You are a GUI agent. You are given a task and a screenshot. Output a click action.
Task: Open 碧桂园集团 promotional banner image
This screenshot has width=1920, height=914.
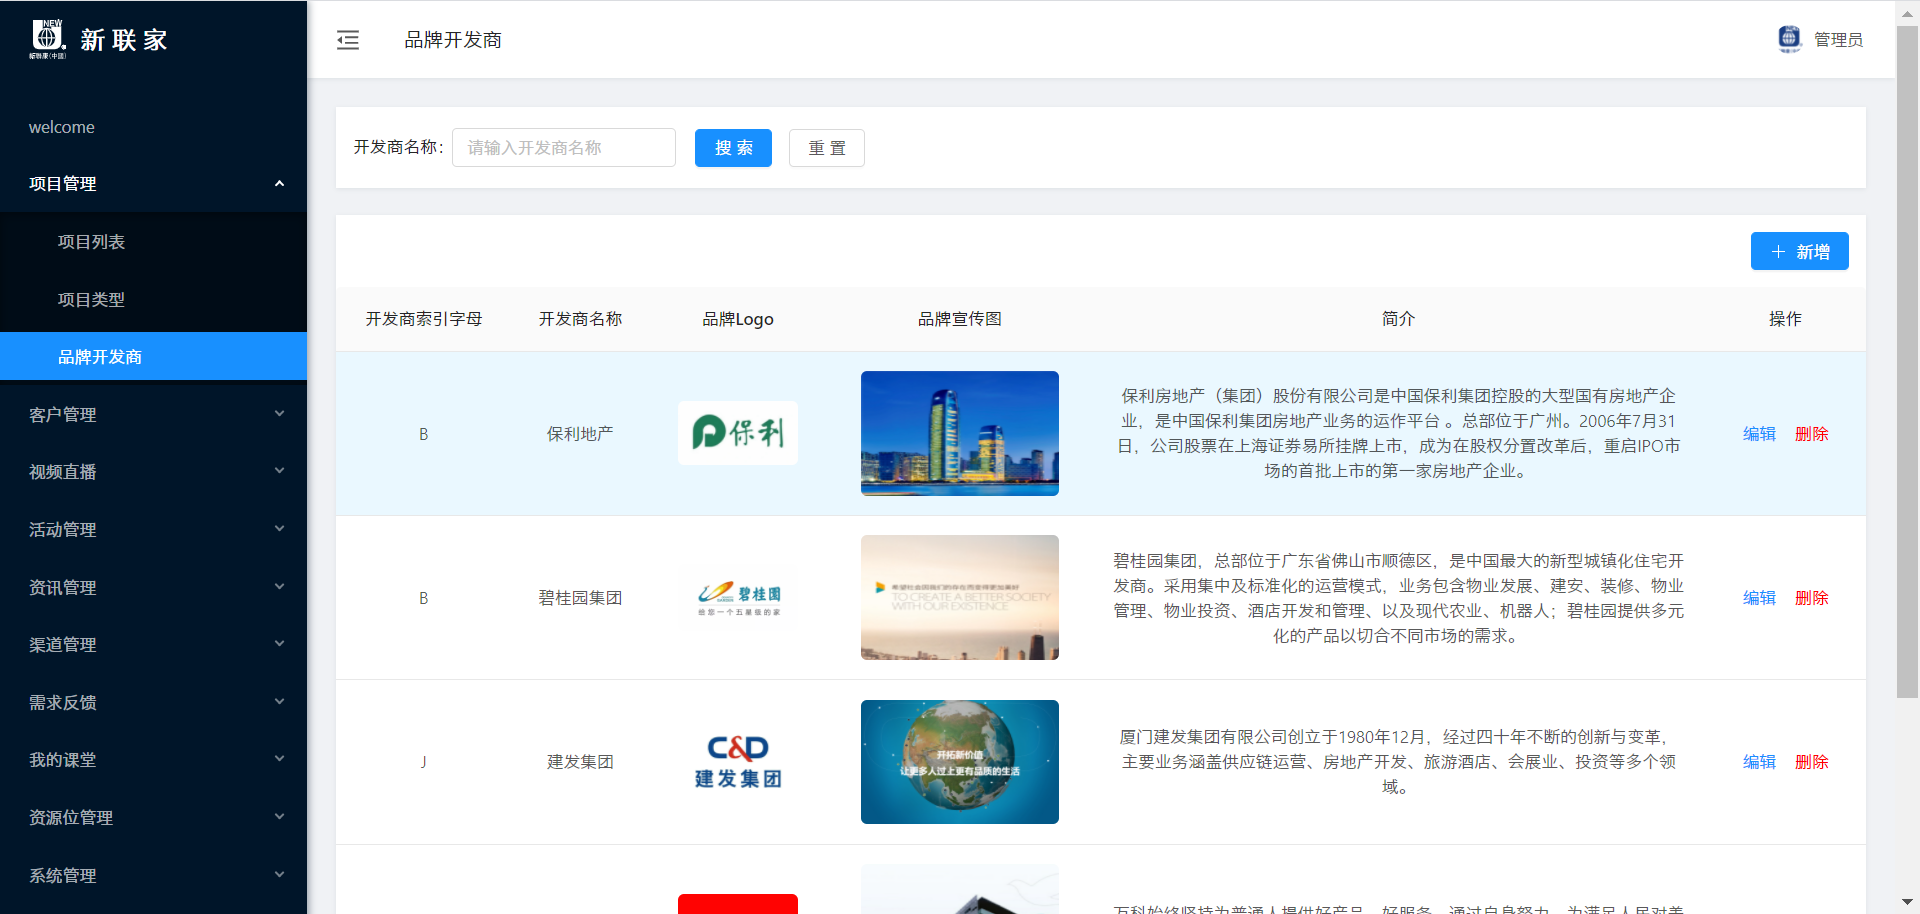coord(960,598)
